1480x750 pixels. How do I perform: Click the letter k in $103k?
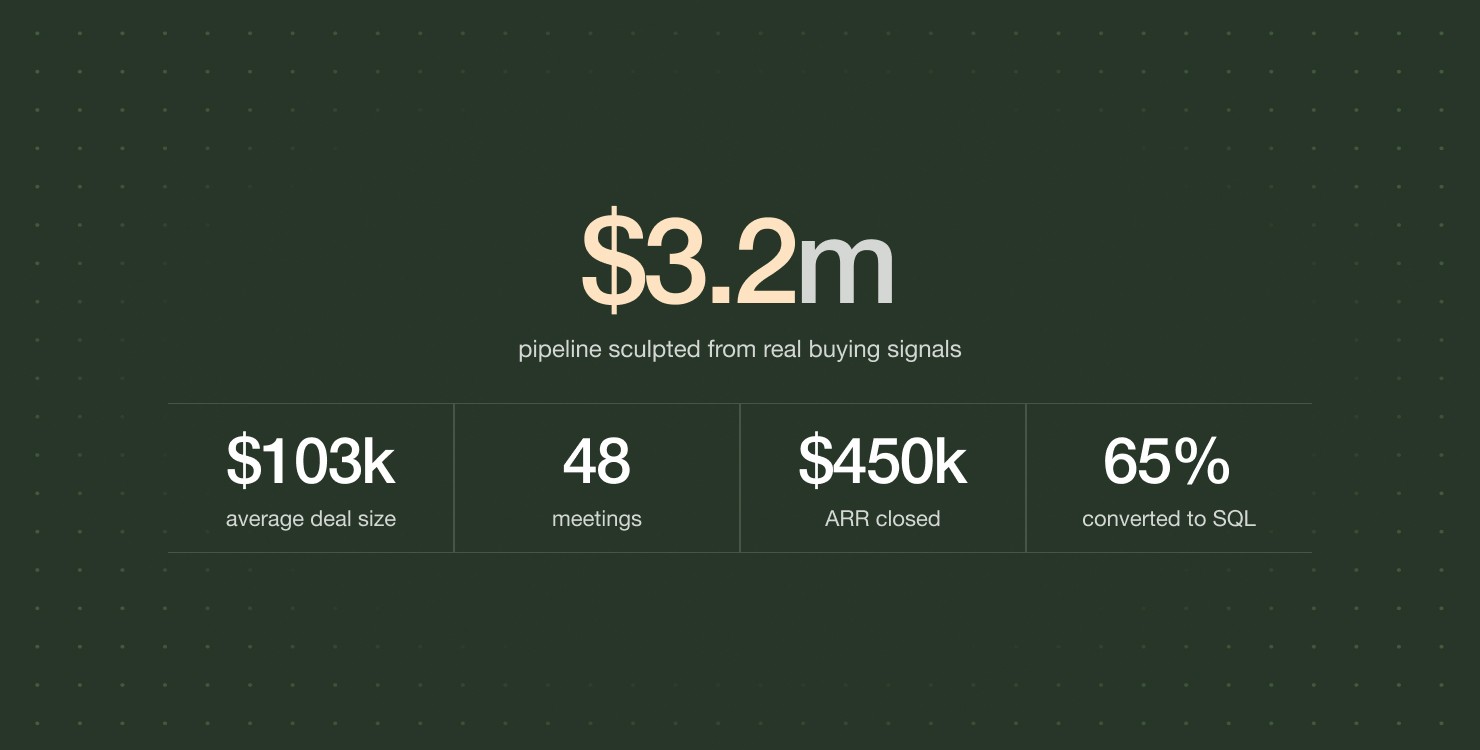pyautogui.click(x=380, y=461)
